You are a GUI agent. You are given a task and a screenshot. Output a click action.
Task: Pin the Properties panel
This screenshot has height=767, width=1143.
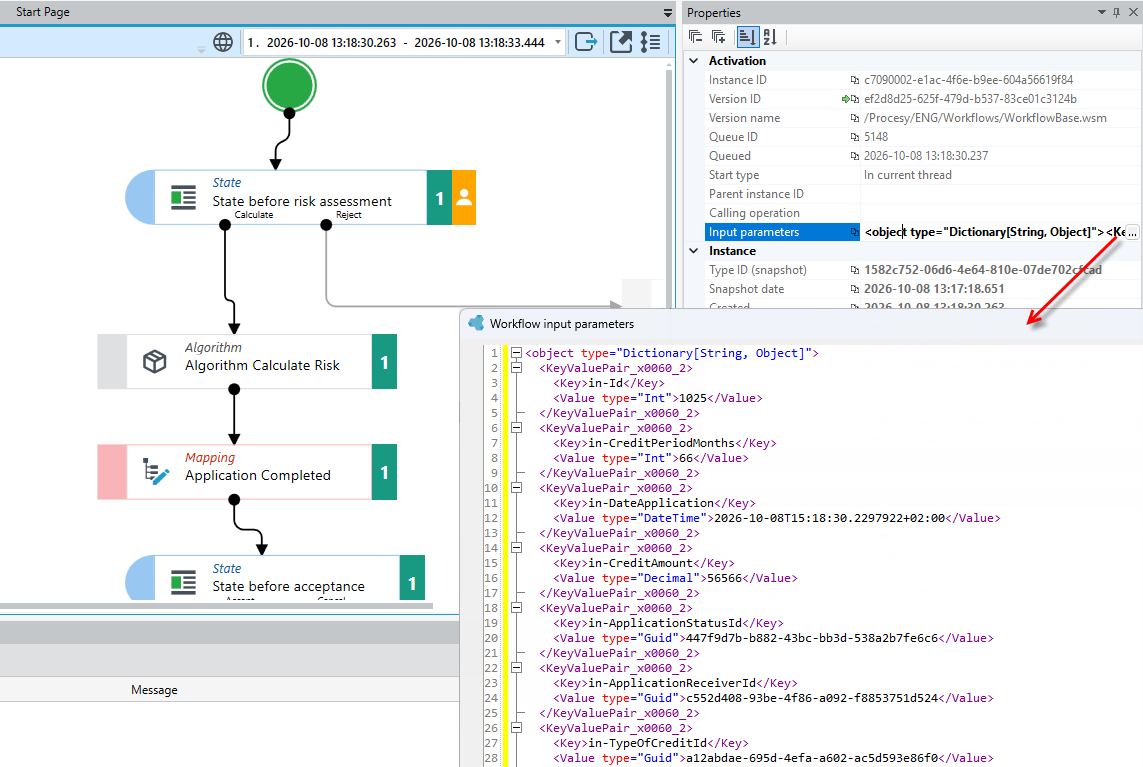click(x=1117, y=12)
